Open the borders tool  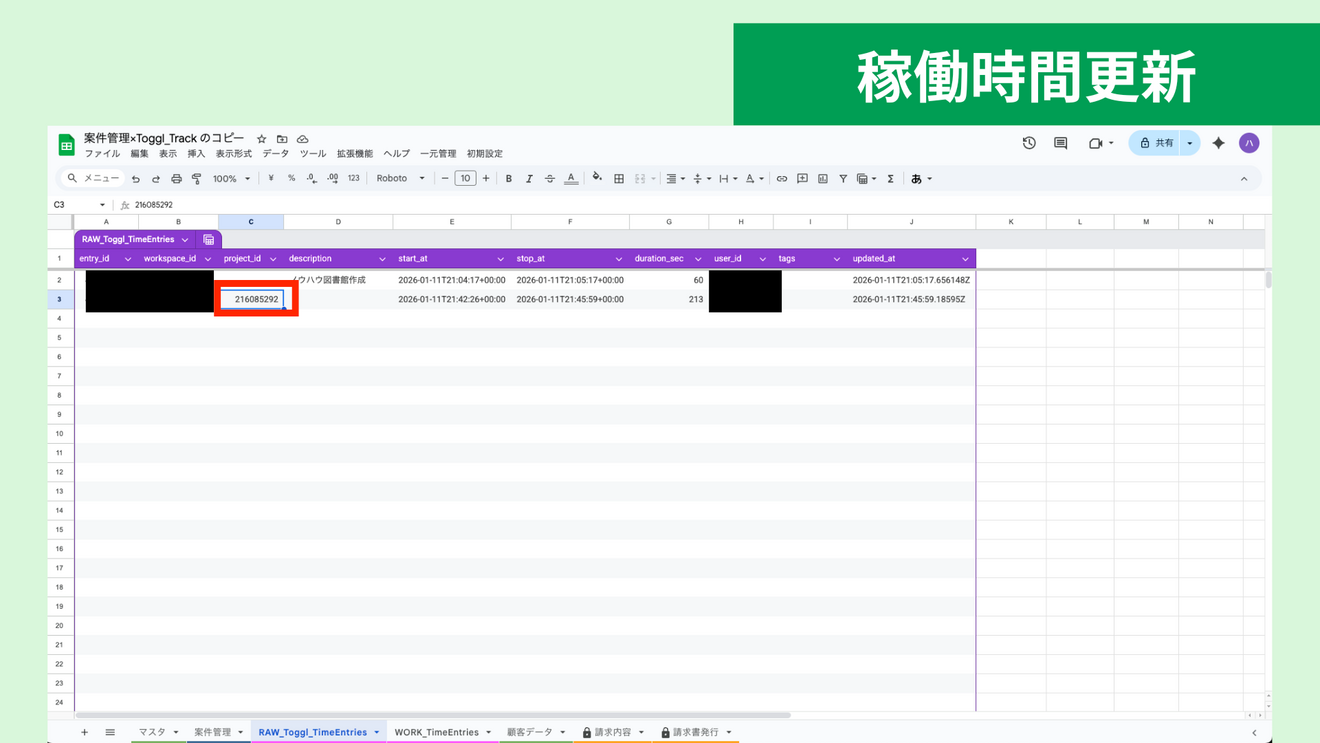(x=619, y=179)
